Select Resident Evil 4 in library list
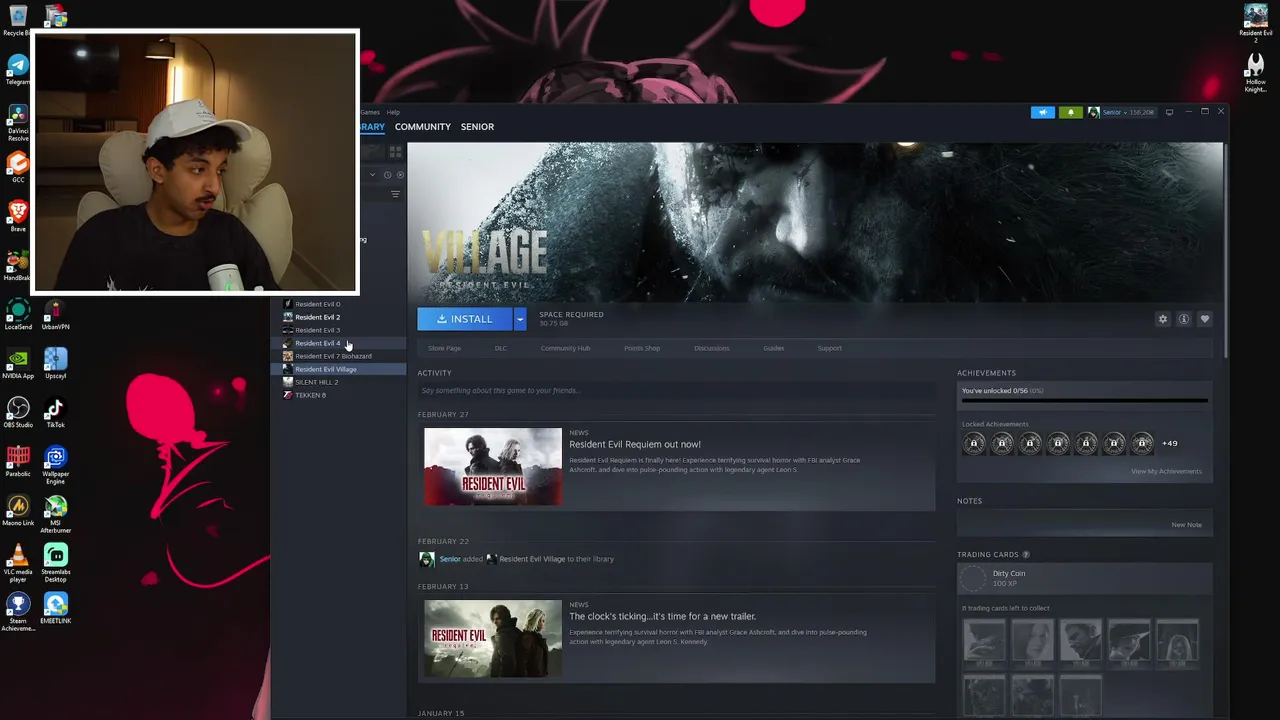 (317, 343)
